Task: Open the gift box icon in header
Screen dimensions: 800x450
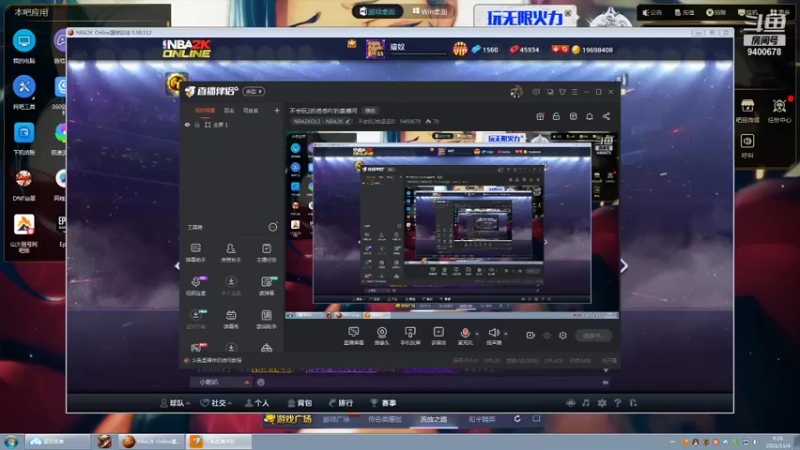Action: (x=540, y=116)
